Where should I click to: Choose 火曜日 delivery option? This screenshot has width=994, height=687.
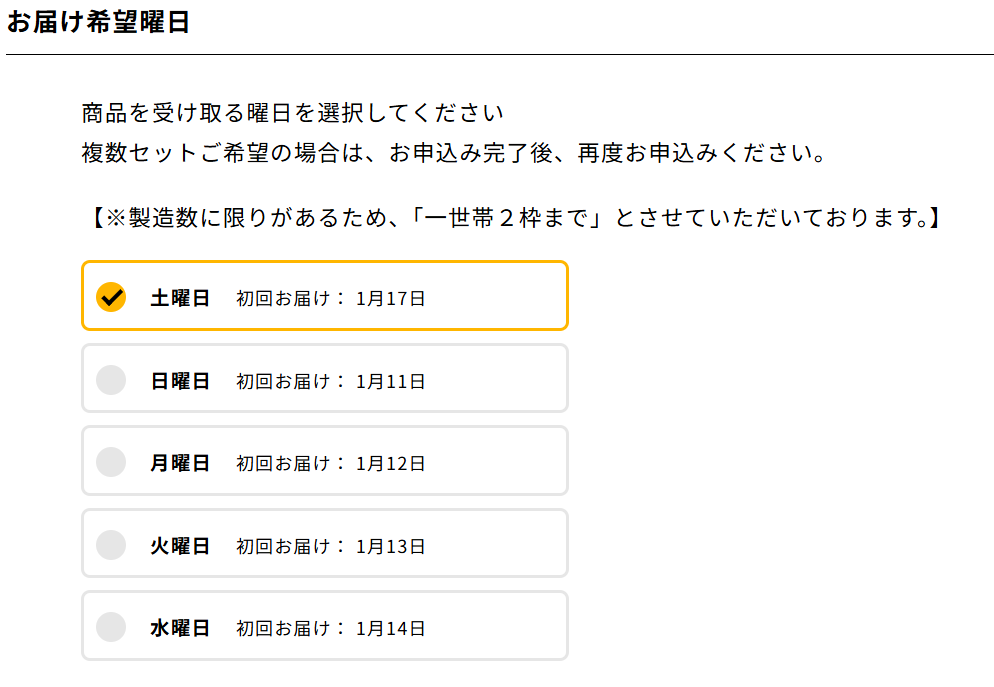325,543
